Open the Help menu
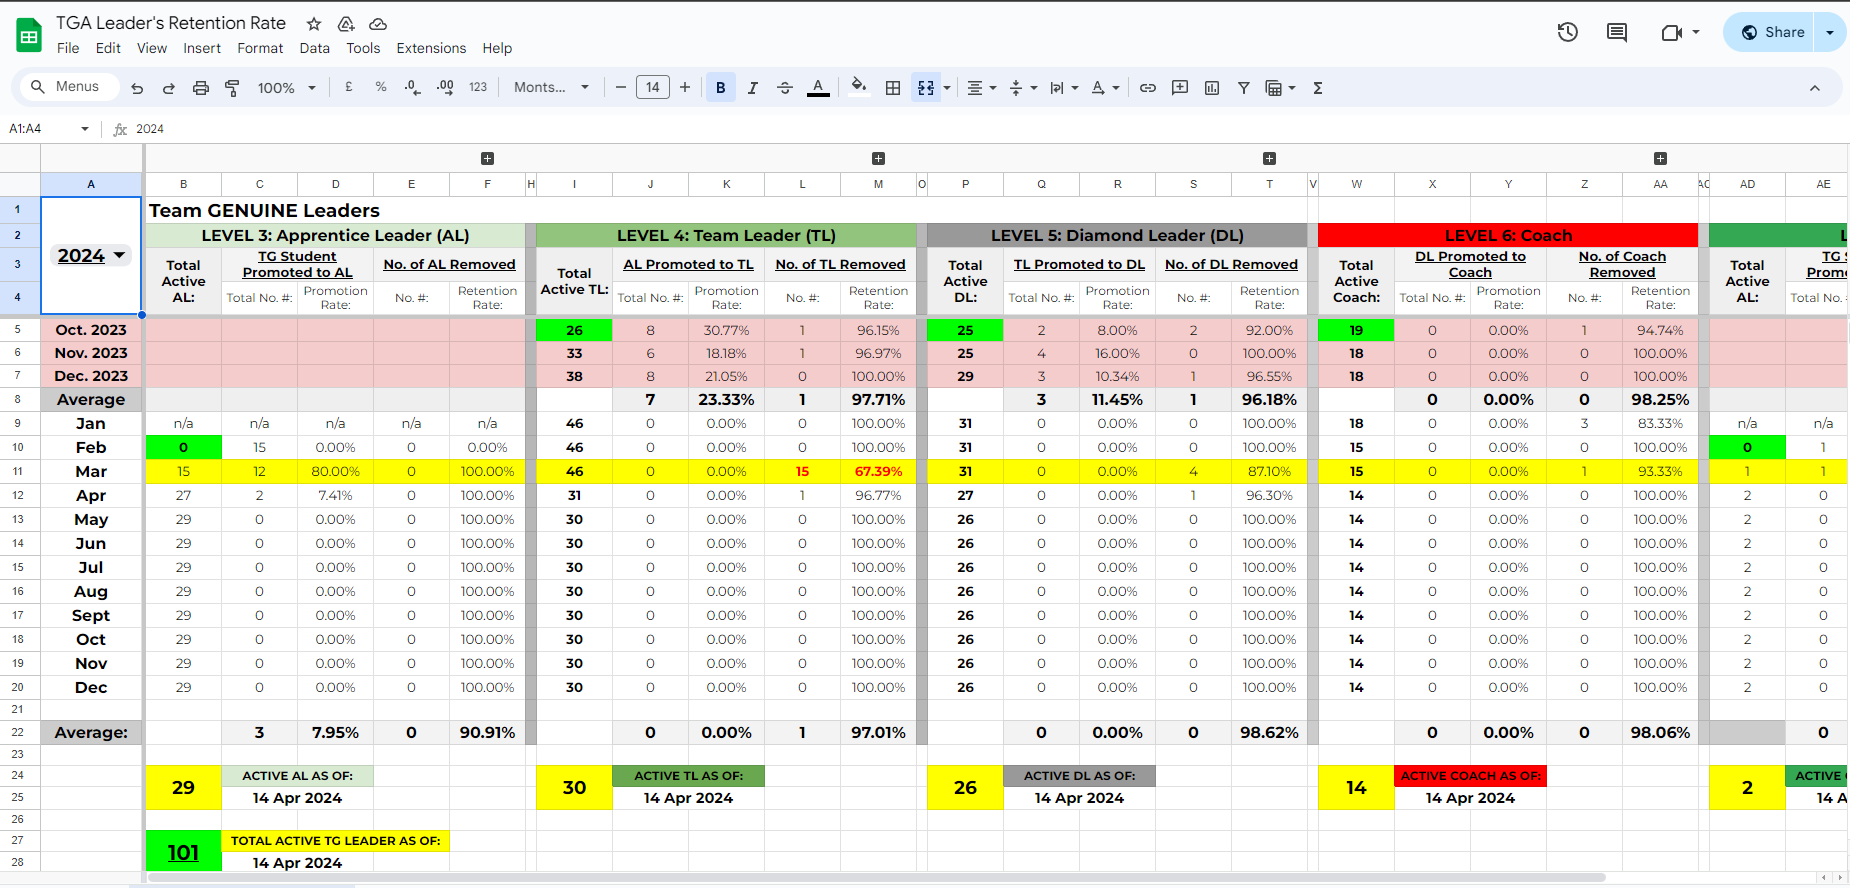This screenshot has height=888, width=1850. [497, 48]
